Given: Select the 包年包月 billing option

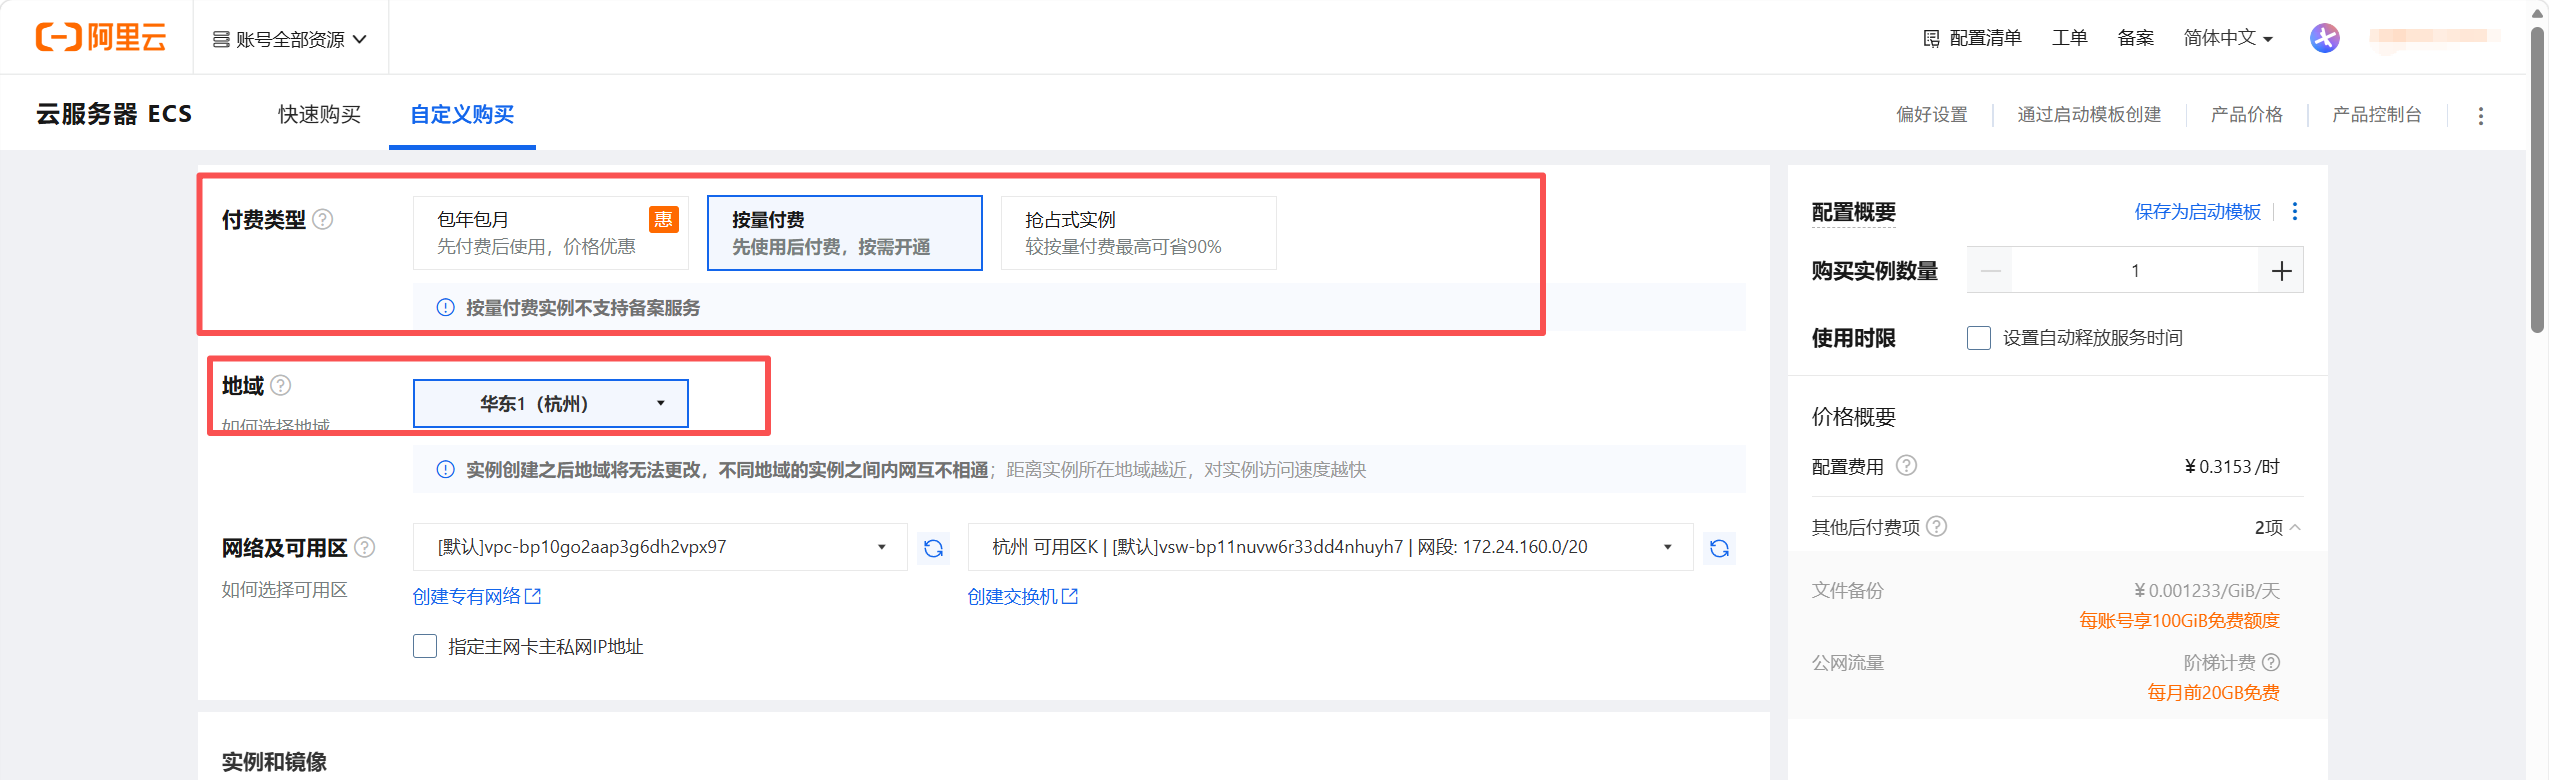Looking at the screenshot, I should (550, 233).
